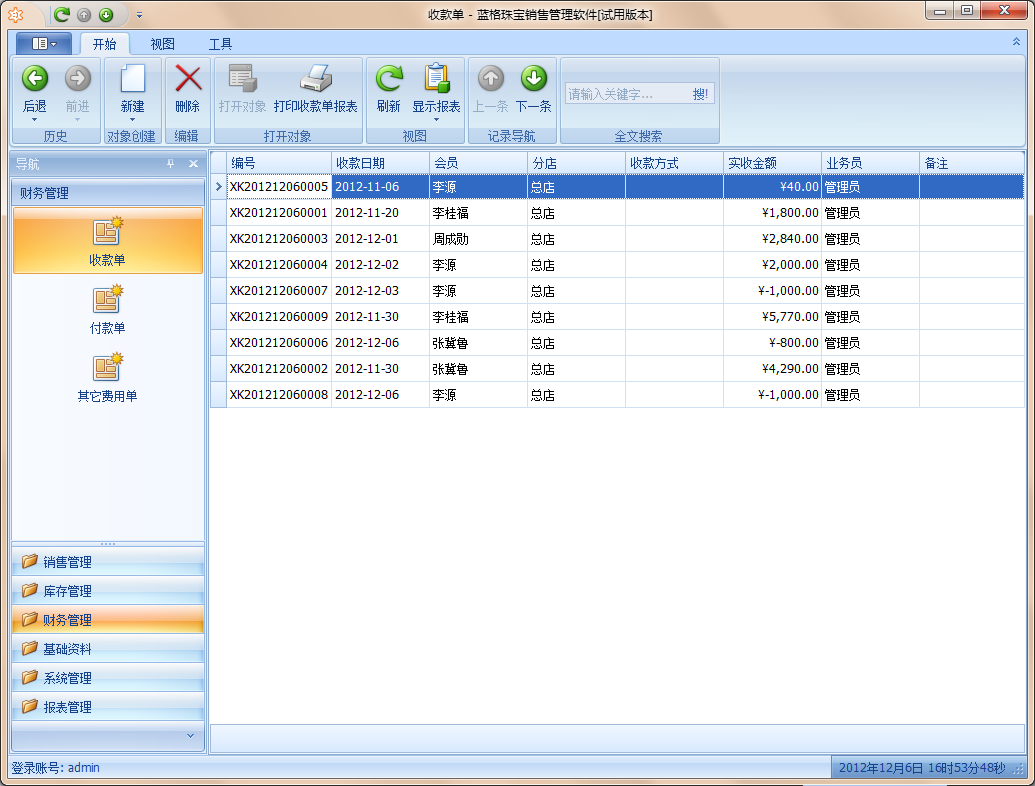This screenshot has height=786, width=1035.
Task: Open the 收款单 navigation item
Action: point(108,241)
